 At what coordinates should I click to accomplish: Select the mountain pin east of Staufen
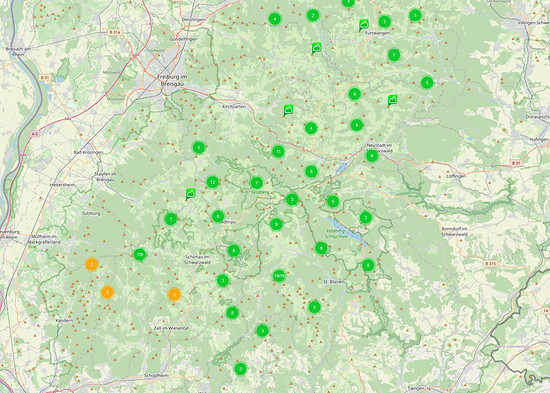tap(190, 194)
